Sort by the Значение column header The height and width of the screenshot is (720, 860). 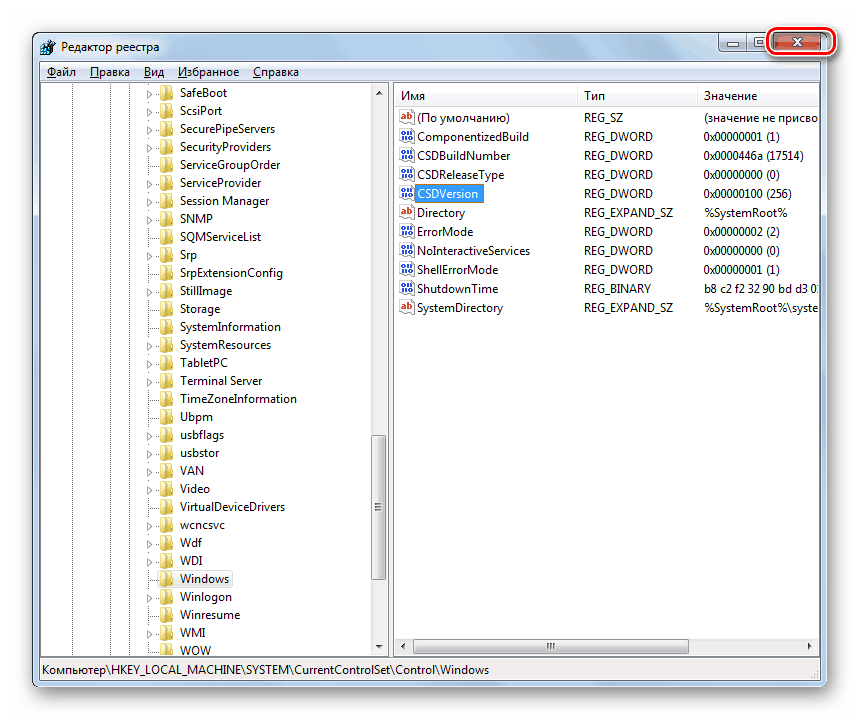(758, 96)
